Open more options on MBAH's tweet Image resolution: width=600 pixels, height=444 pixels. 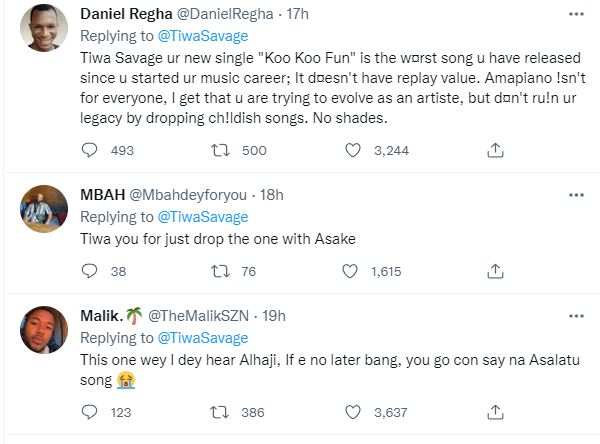click(x=576, y=193)
